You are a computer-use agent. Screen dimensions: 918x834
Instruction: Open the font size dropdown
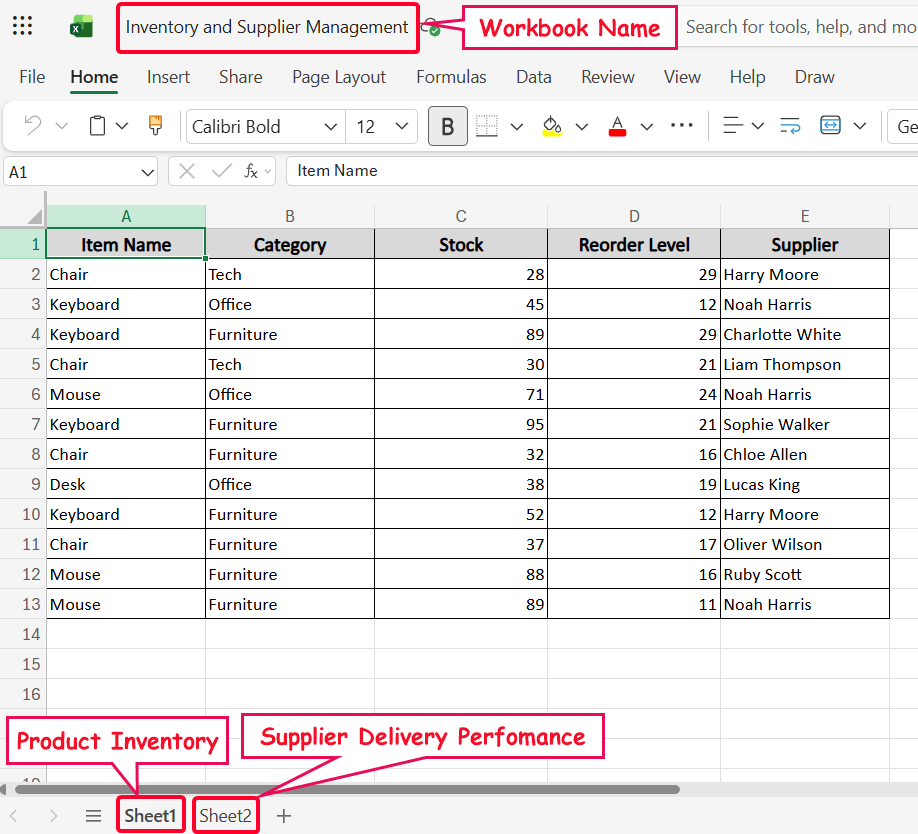pyautogui.click(x=402, y=126)
